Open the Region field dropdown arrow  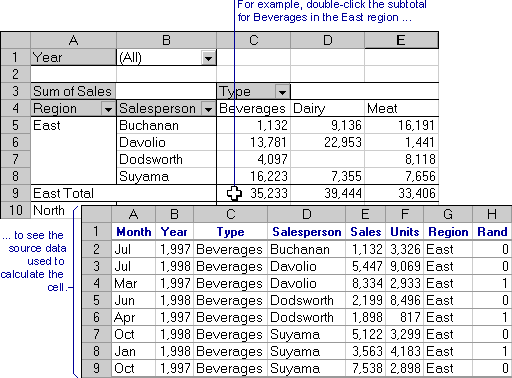pos(108,109)
